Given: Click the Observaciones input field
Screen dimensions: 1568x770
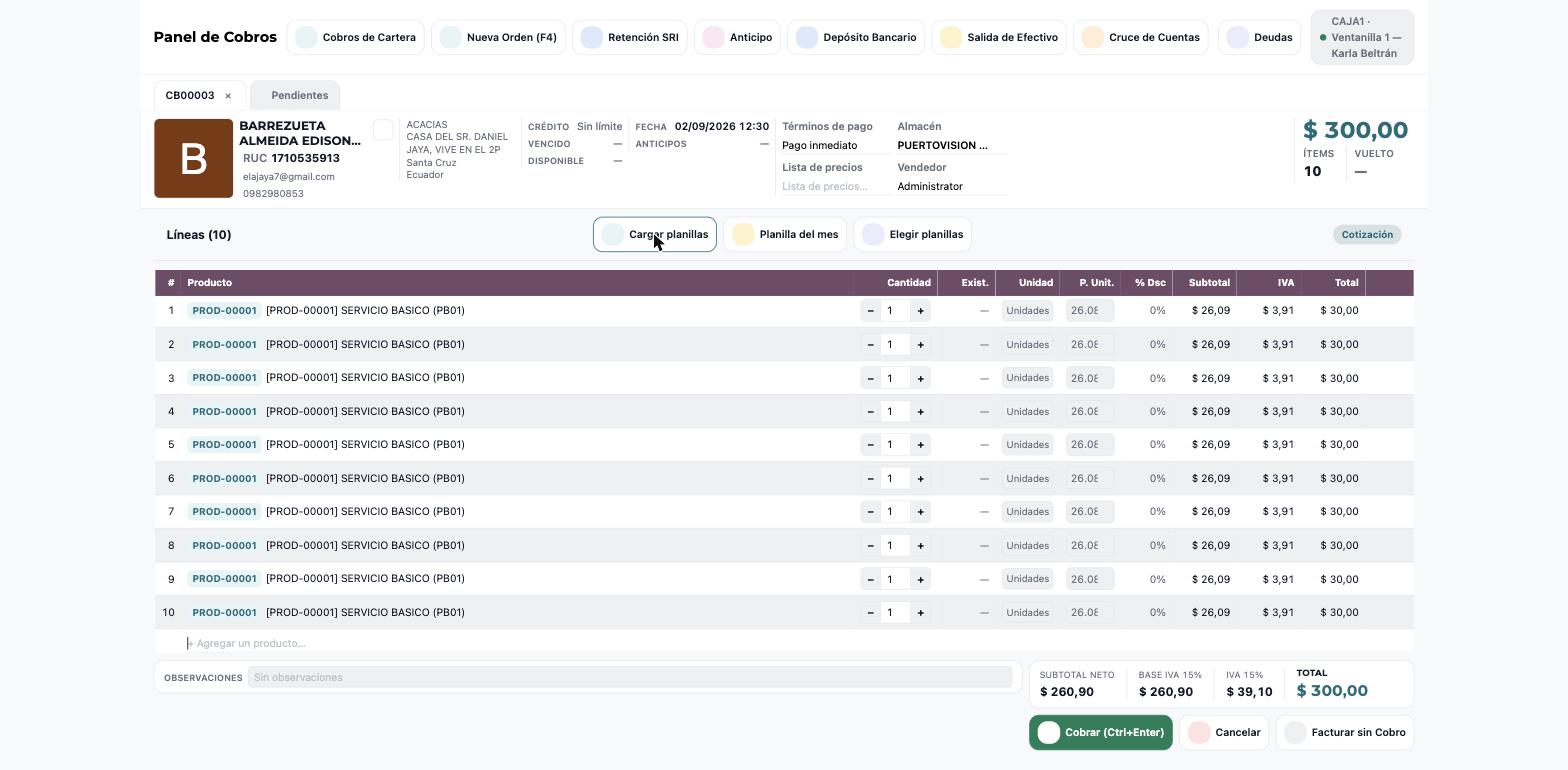Looking at the screenshot, I should [x=630, y=678].
